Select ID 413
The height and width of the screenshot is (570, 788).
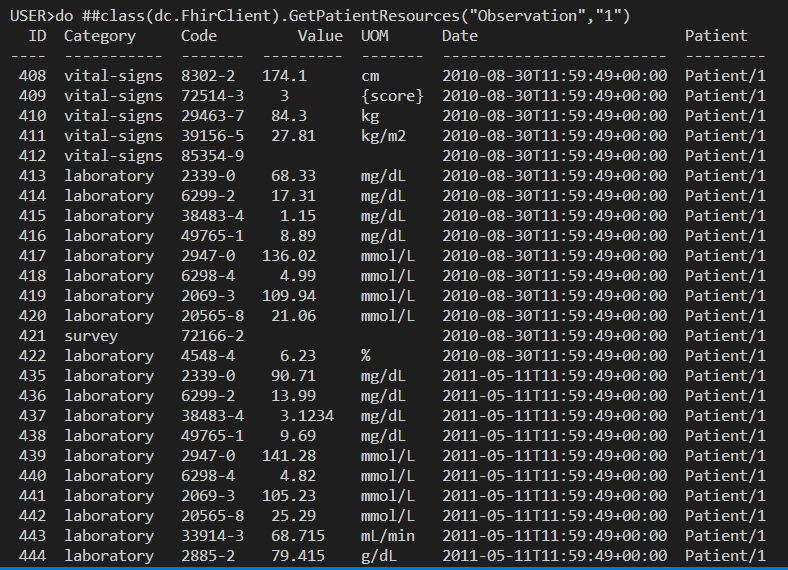pyautogui.click(x=33, y=176)
